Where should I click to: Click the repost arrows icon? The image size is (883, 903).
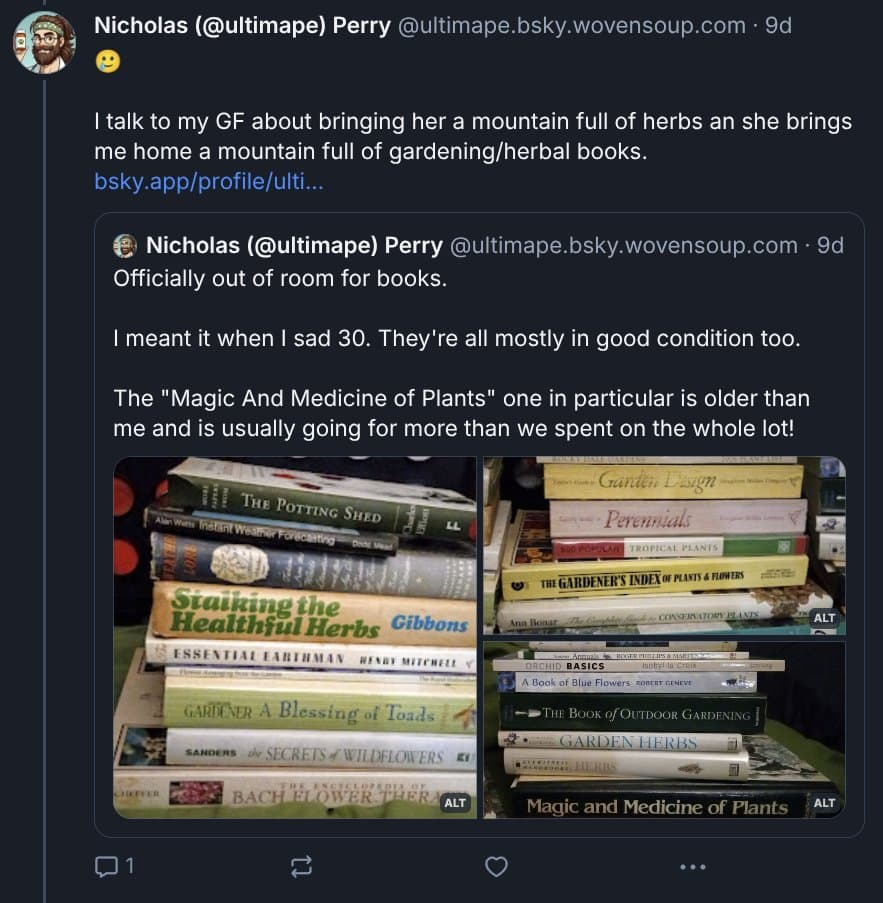[x=301, y=866]
